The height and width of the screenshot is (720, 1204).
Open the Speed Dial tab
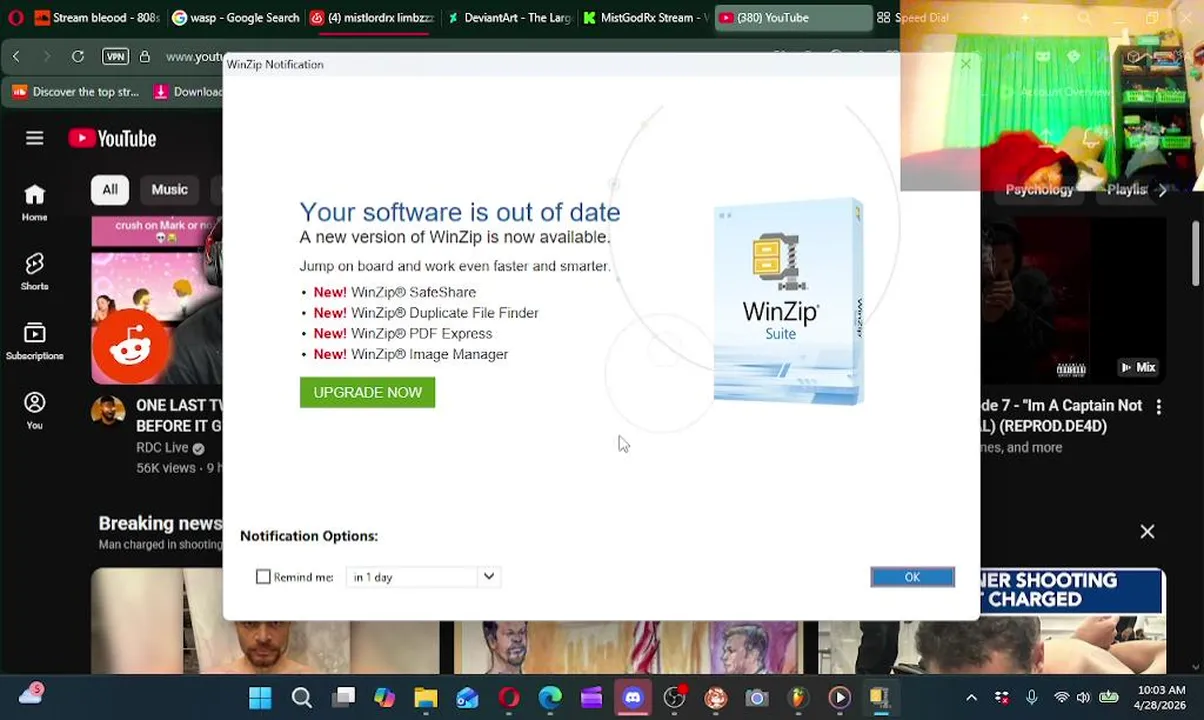click(912, 17)
